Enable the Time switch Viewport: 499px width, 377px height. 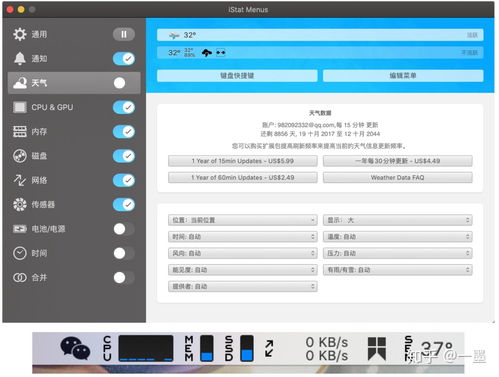click(124, 253)
